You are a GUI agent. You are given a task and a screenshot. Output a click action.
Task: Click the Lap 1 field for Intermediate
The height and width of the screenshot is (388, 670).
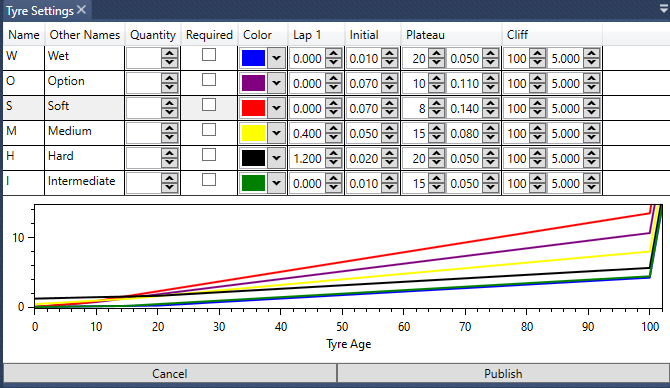[x=307, y=183]
